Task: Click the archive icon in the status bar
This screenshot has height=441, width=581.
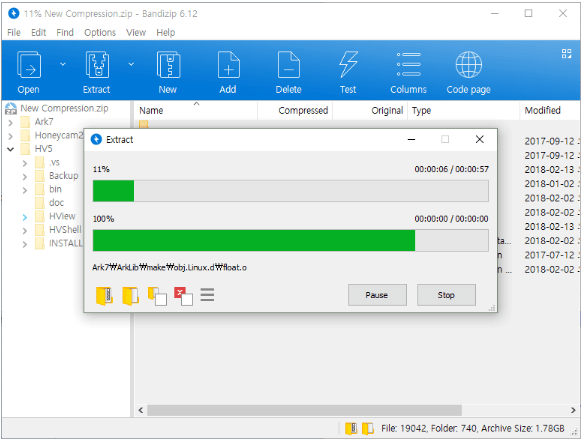Action: [351, 428]
